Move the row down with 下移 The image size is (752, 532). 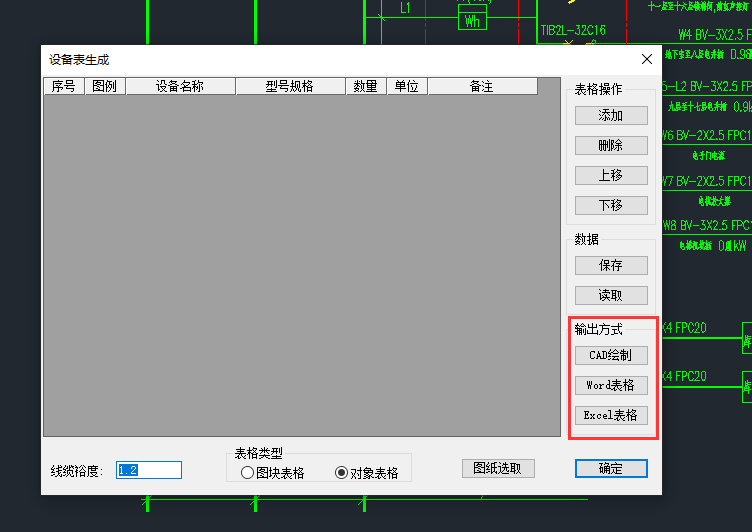coord(610,205)
